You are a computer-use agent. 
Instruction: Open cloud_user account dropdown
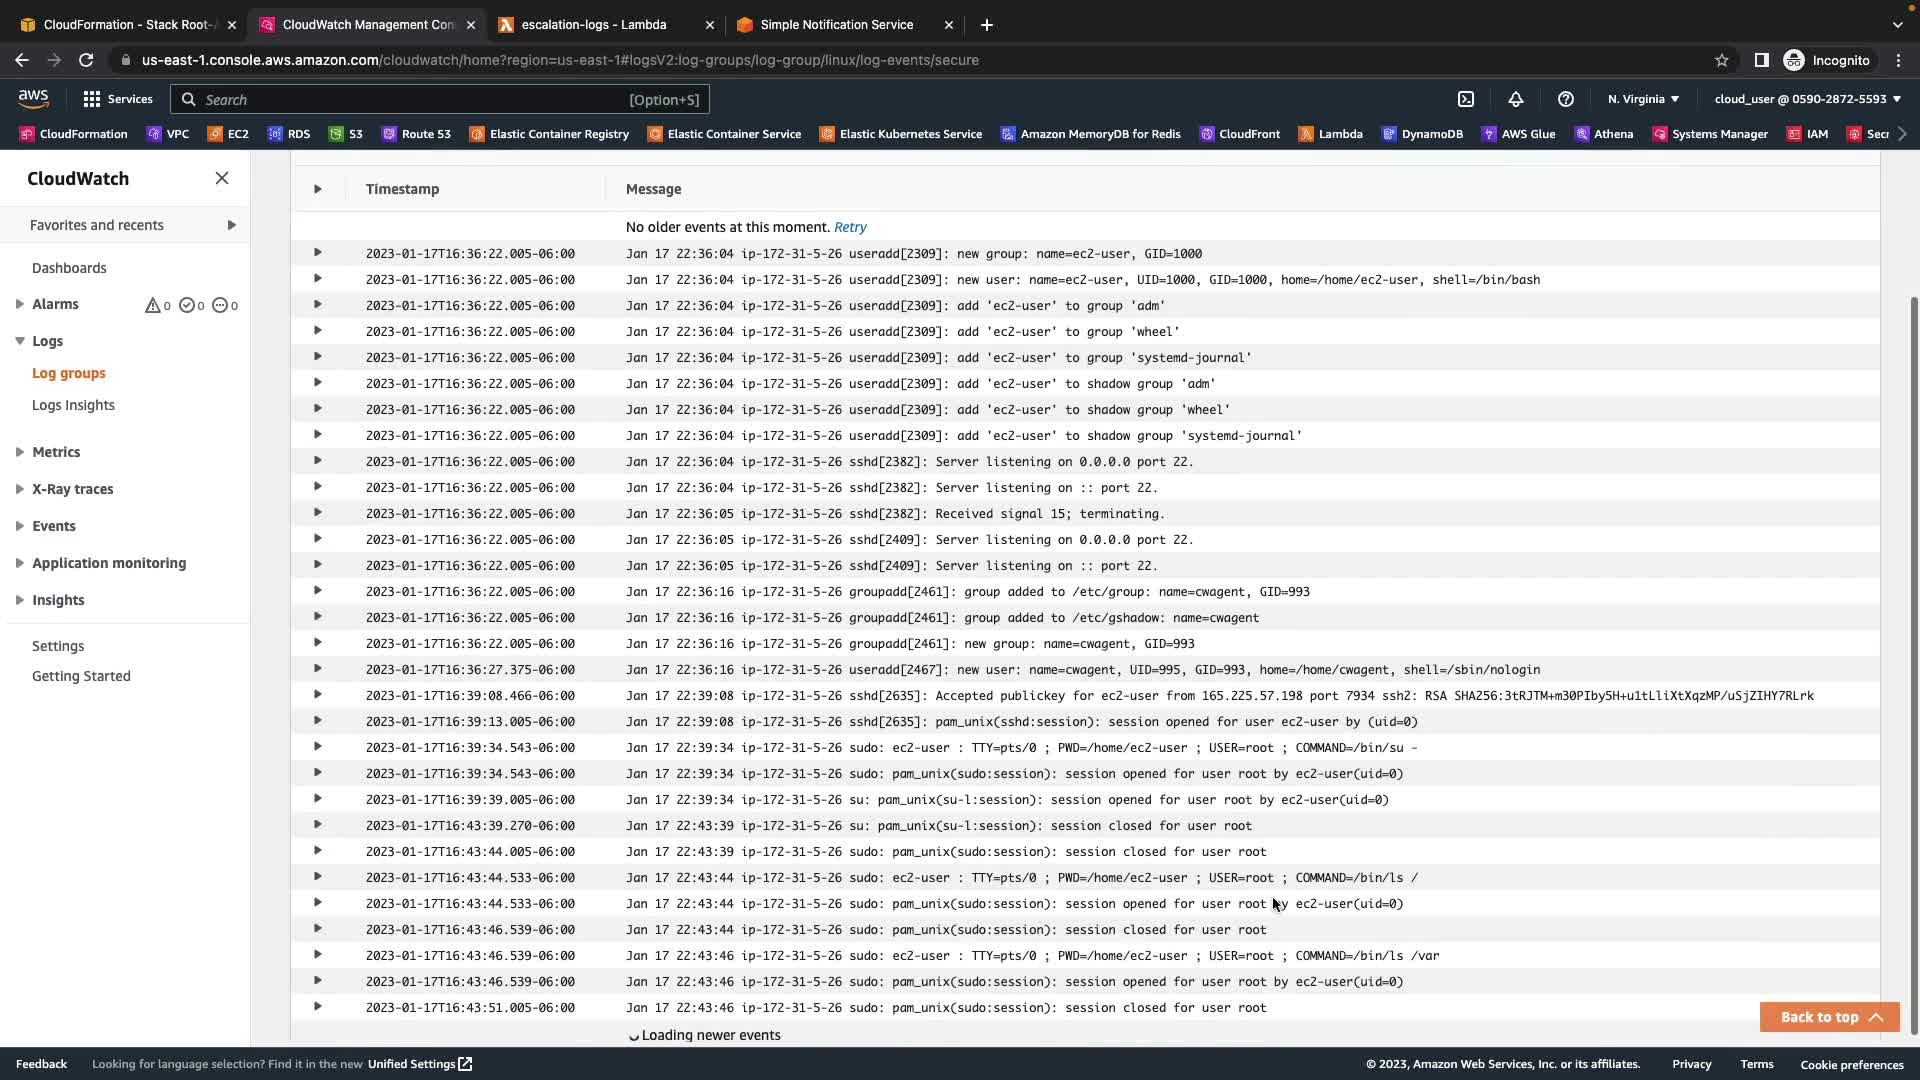coord(1807,99)
